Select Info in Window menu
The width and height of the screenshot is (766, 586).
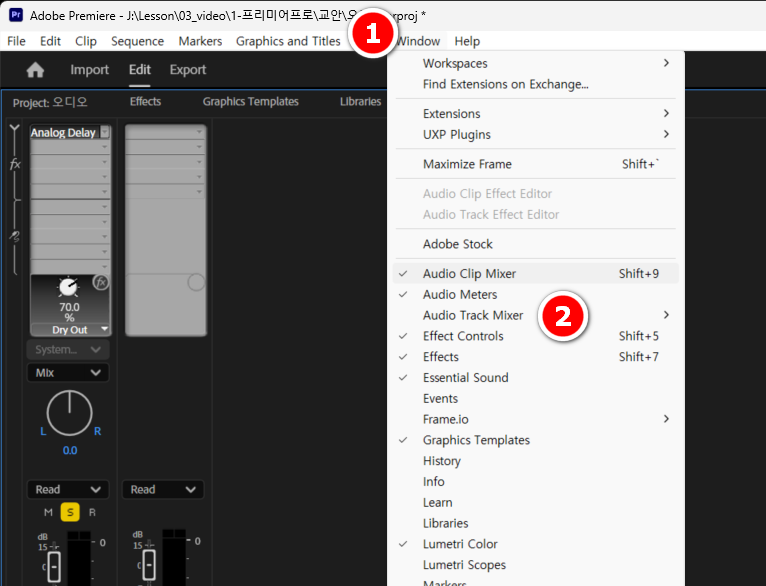point(535,481)
